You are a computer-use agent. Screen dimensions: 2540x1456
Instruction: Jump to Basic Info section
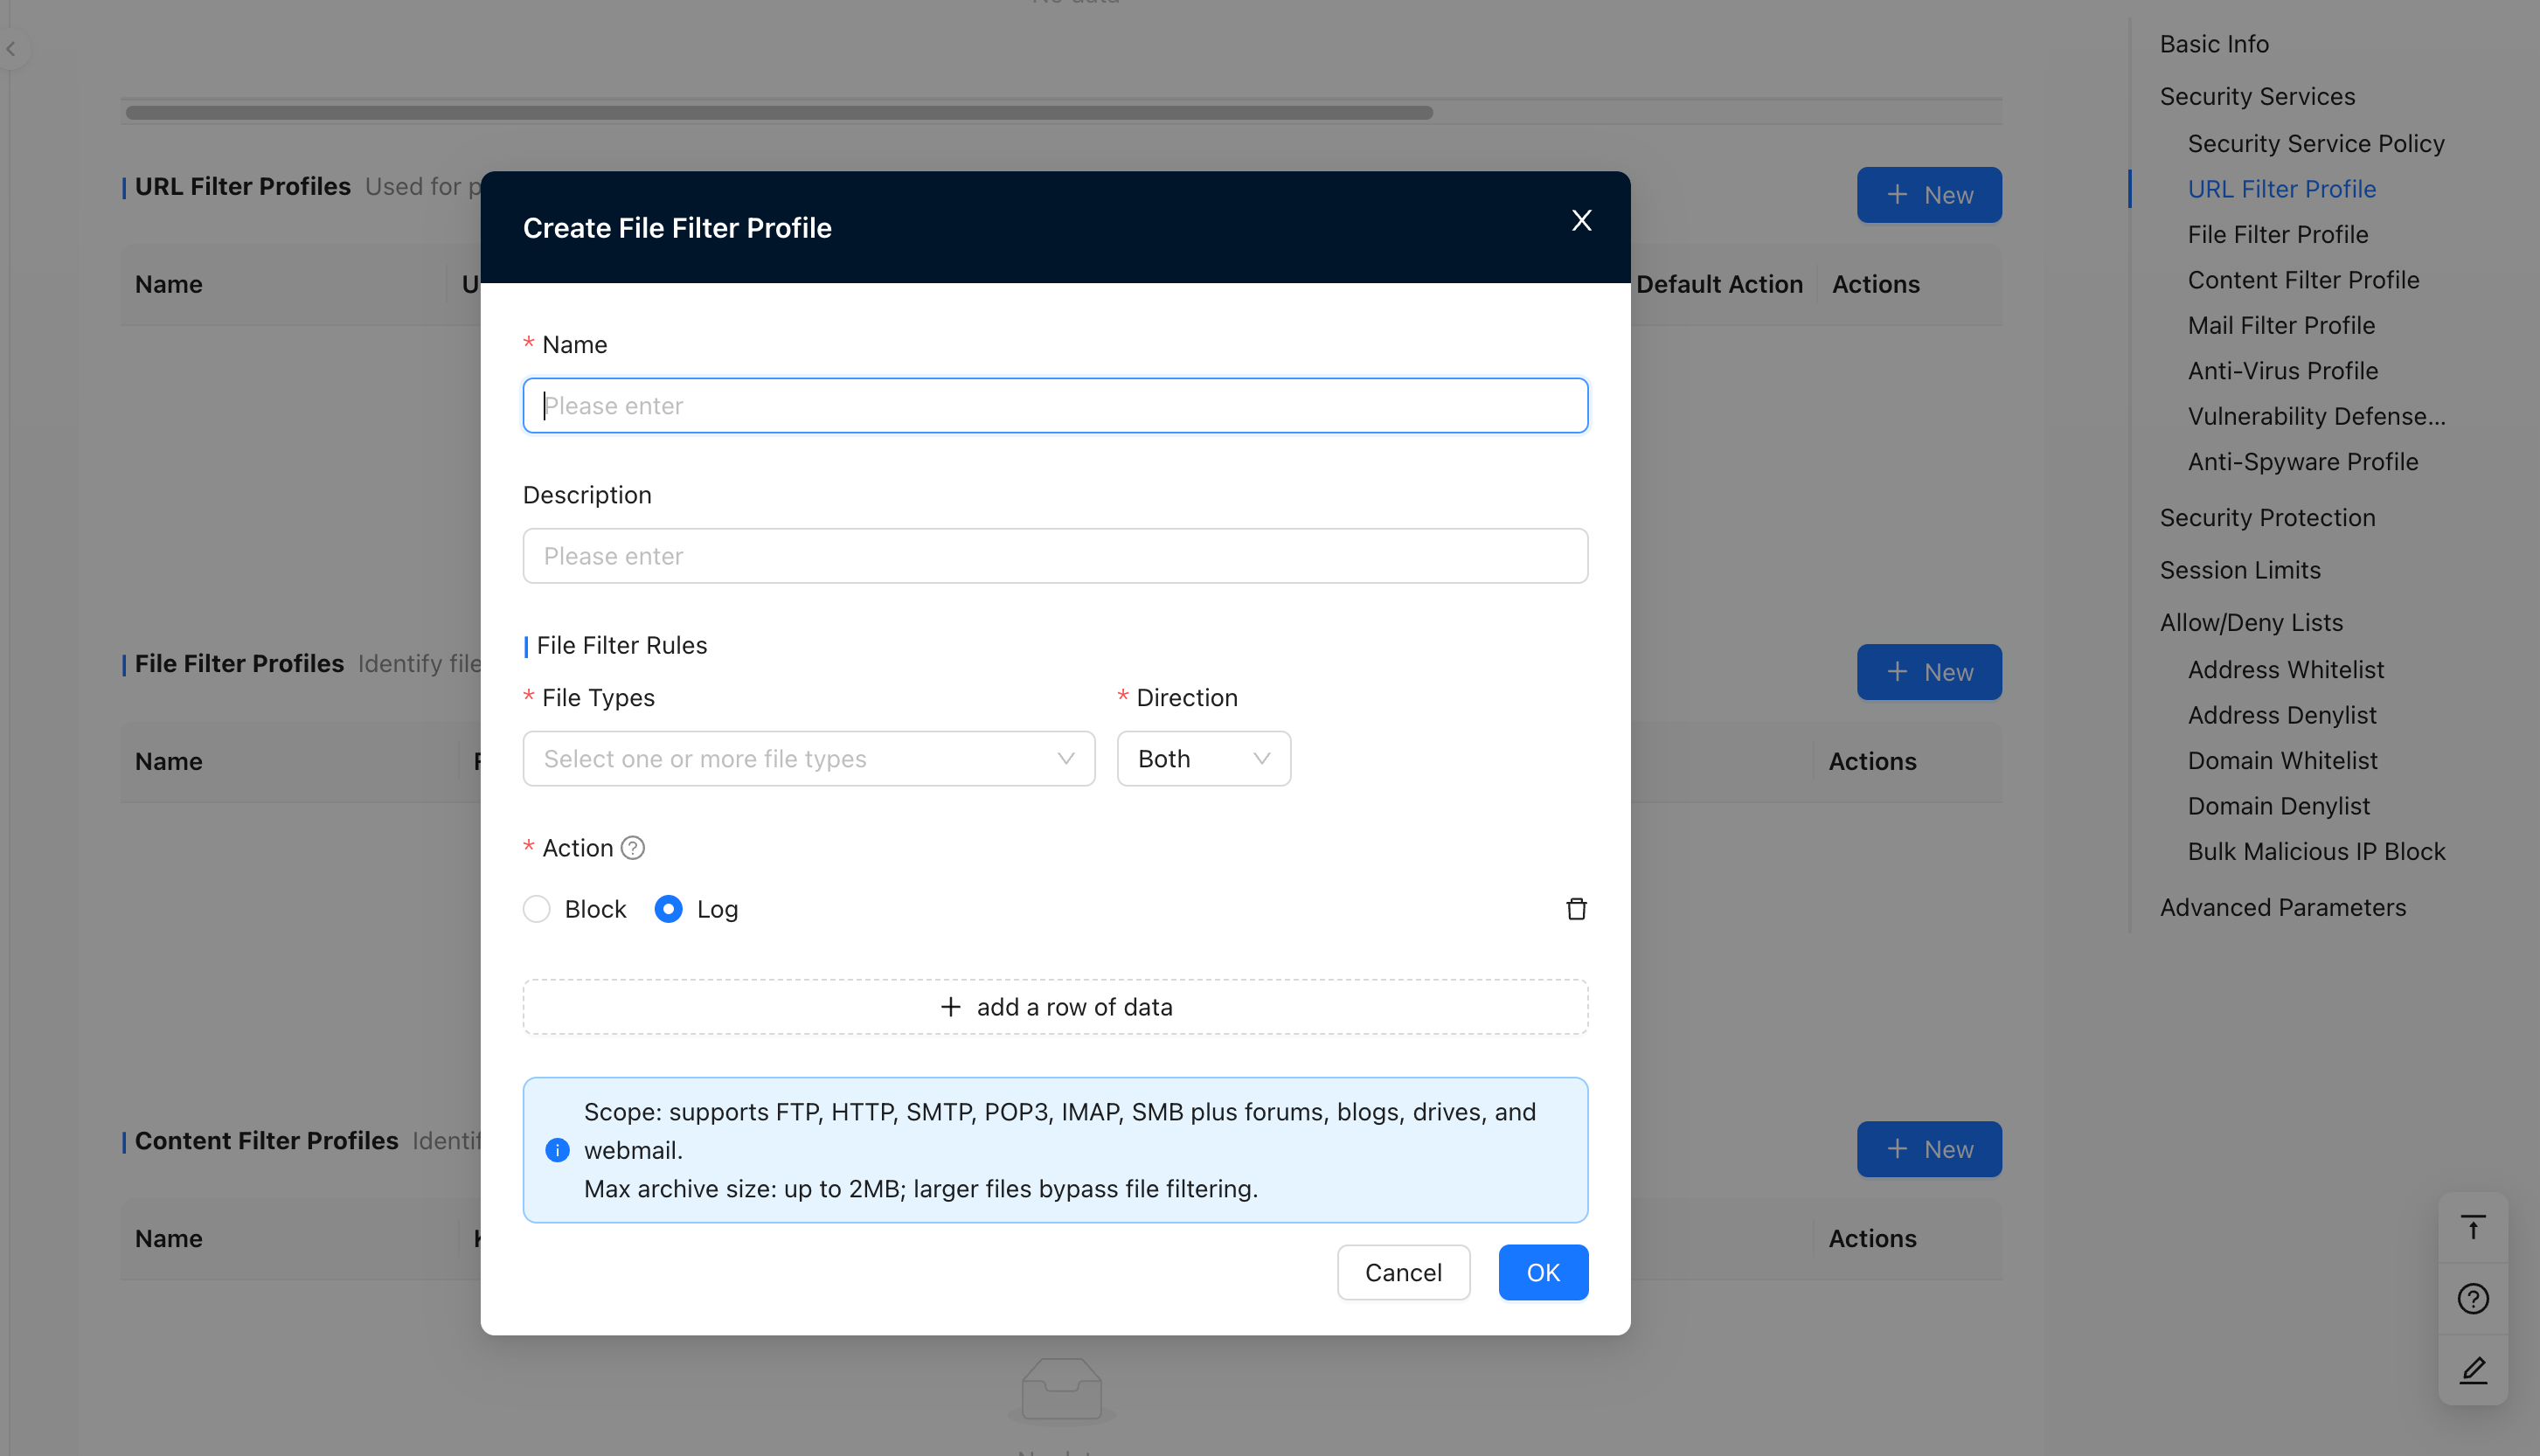2214,44
